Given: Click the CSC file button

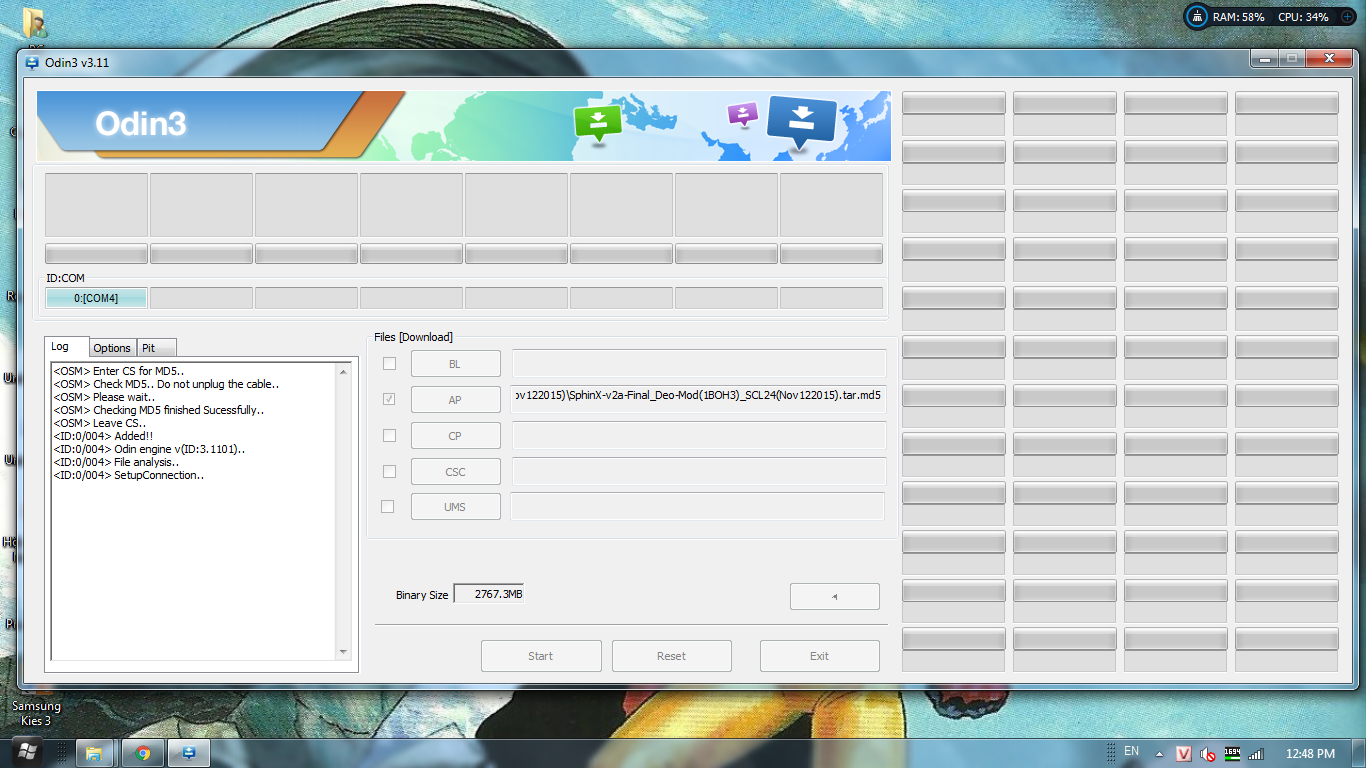Looking at the screenshot, I should point(455,471).
